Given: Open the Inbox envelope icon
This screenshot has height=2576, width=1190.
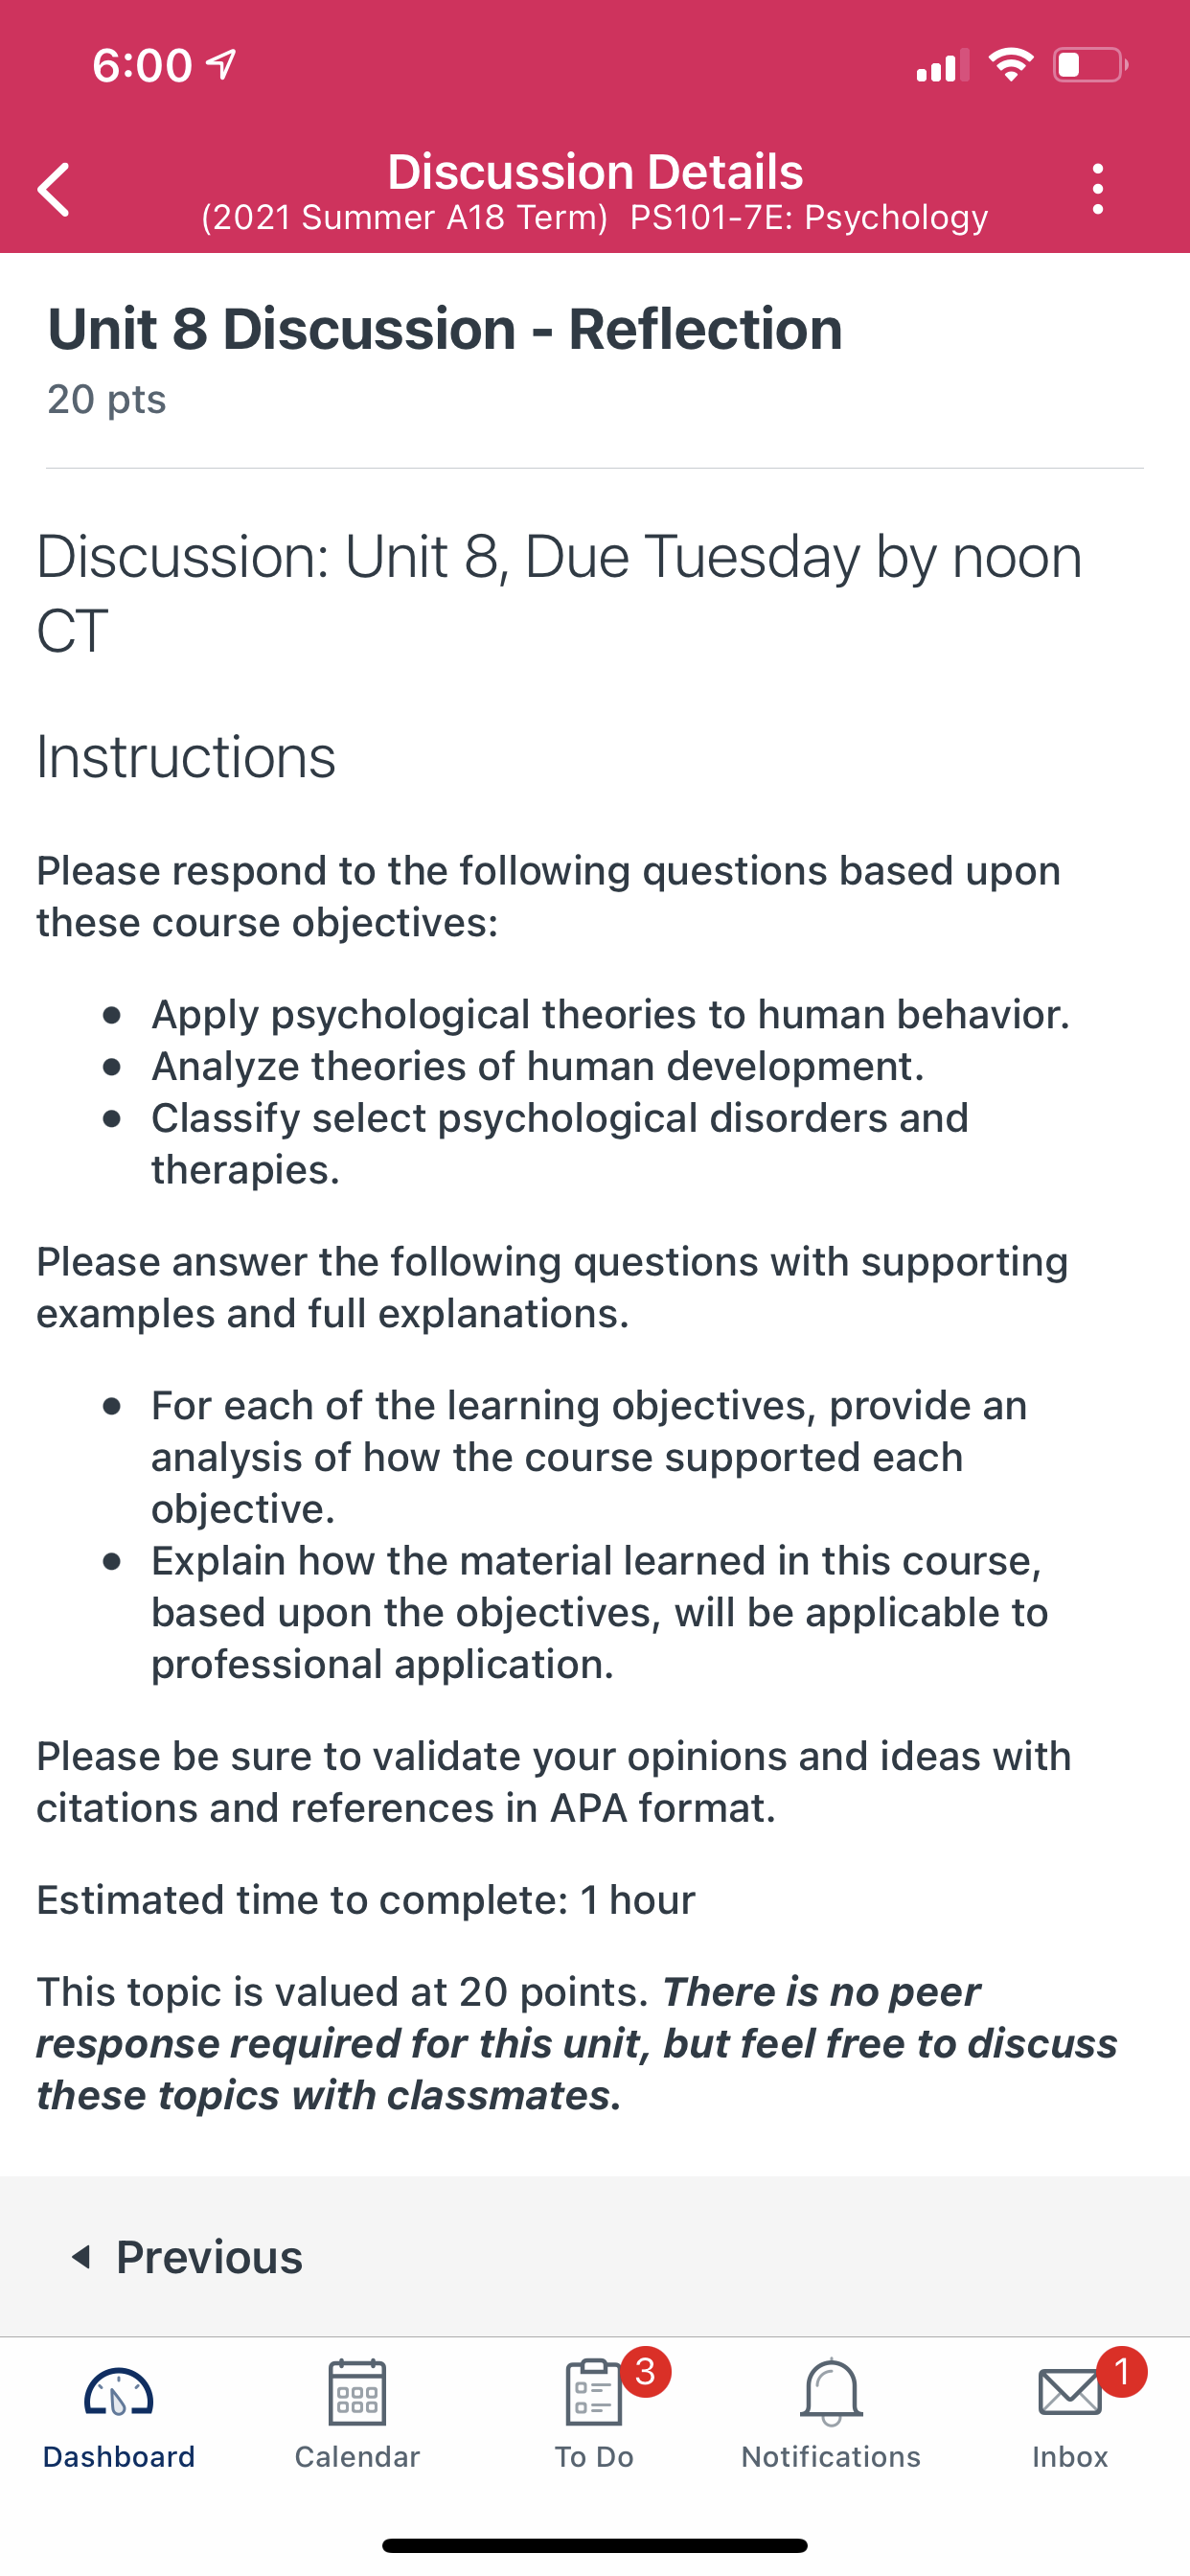Looking at the screenshot, I should tap(1070, 2393).
